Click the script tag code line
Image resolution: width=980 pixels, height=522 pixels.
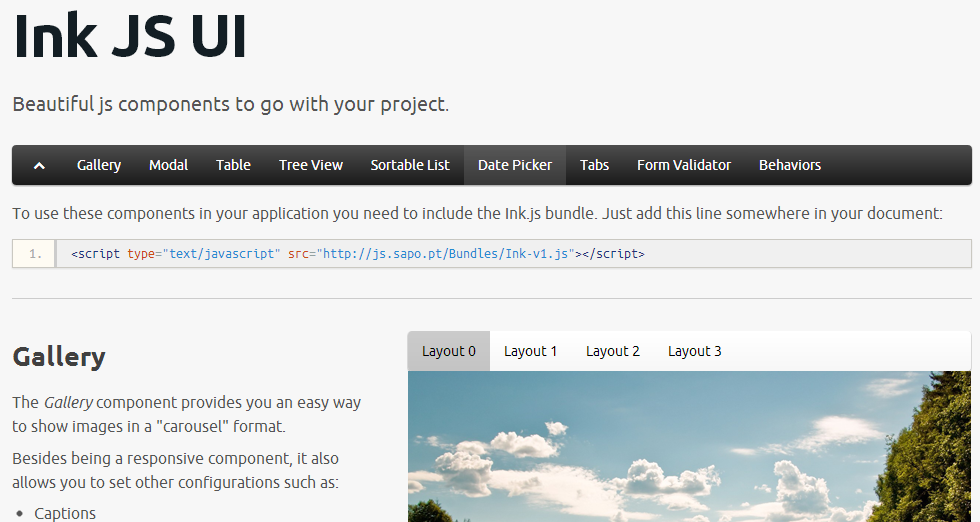pos(358,254)
